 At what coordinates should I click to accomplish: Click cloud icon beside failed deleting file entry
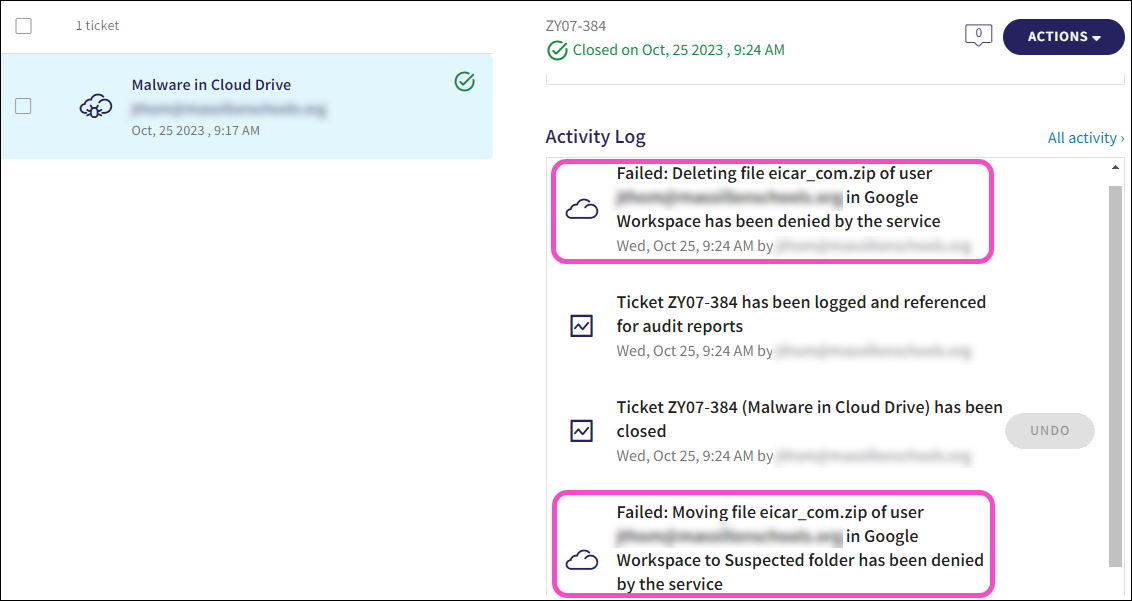582,210
